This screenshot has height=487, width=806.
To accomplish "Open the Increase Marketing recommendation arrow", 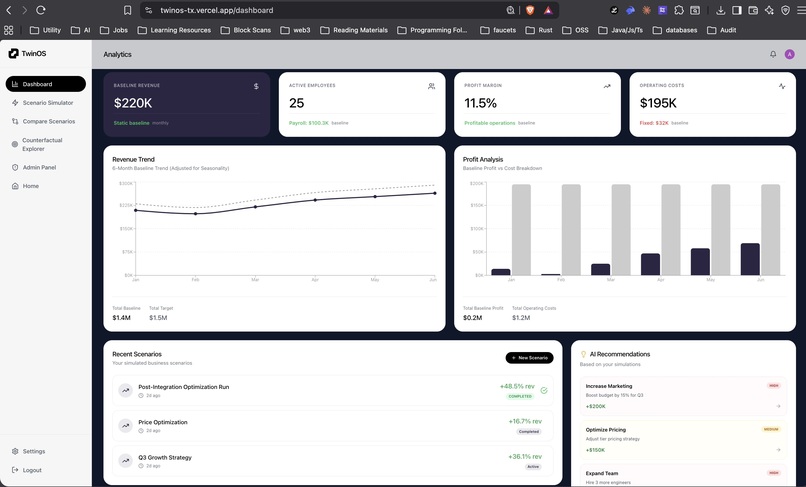I will pos(778,406).
